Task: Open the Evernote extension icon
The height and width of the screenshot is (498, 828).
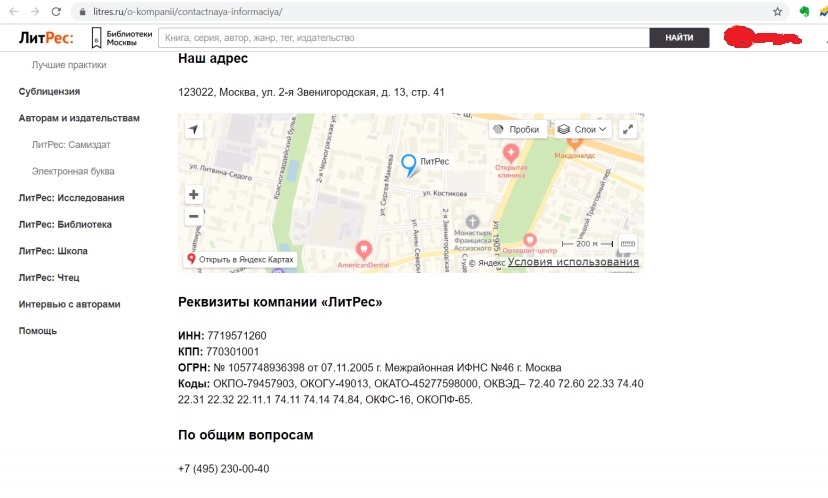Action: coord(804,12)
